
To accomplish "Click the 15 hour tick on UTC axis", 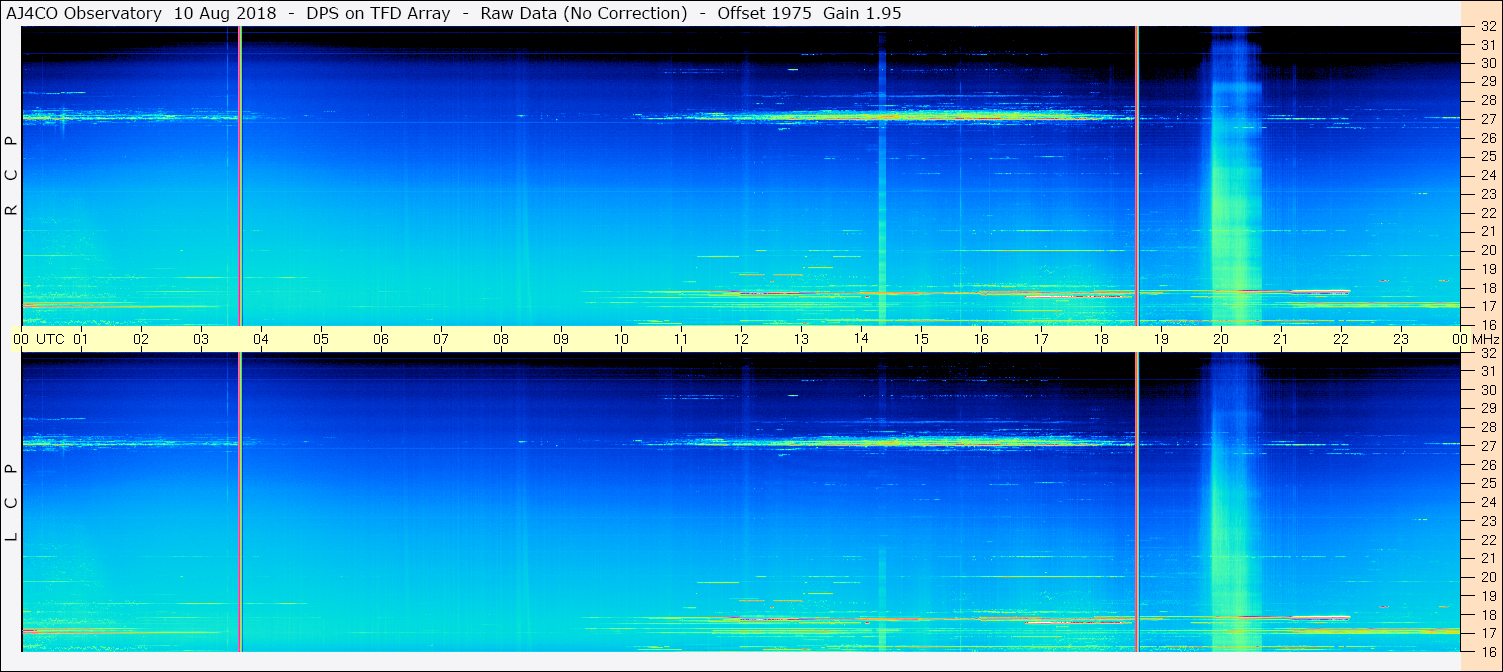I will point(921,339).
